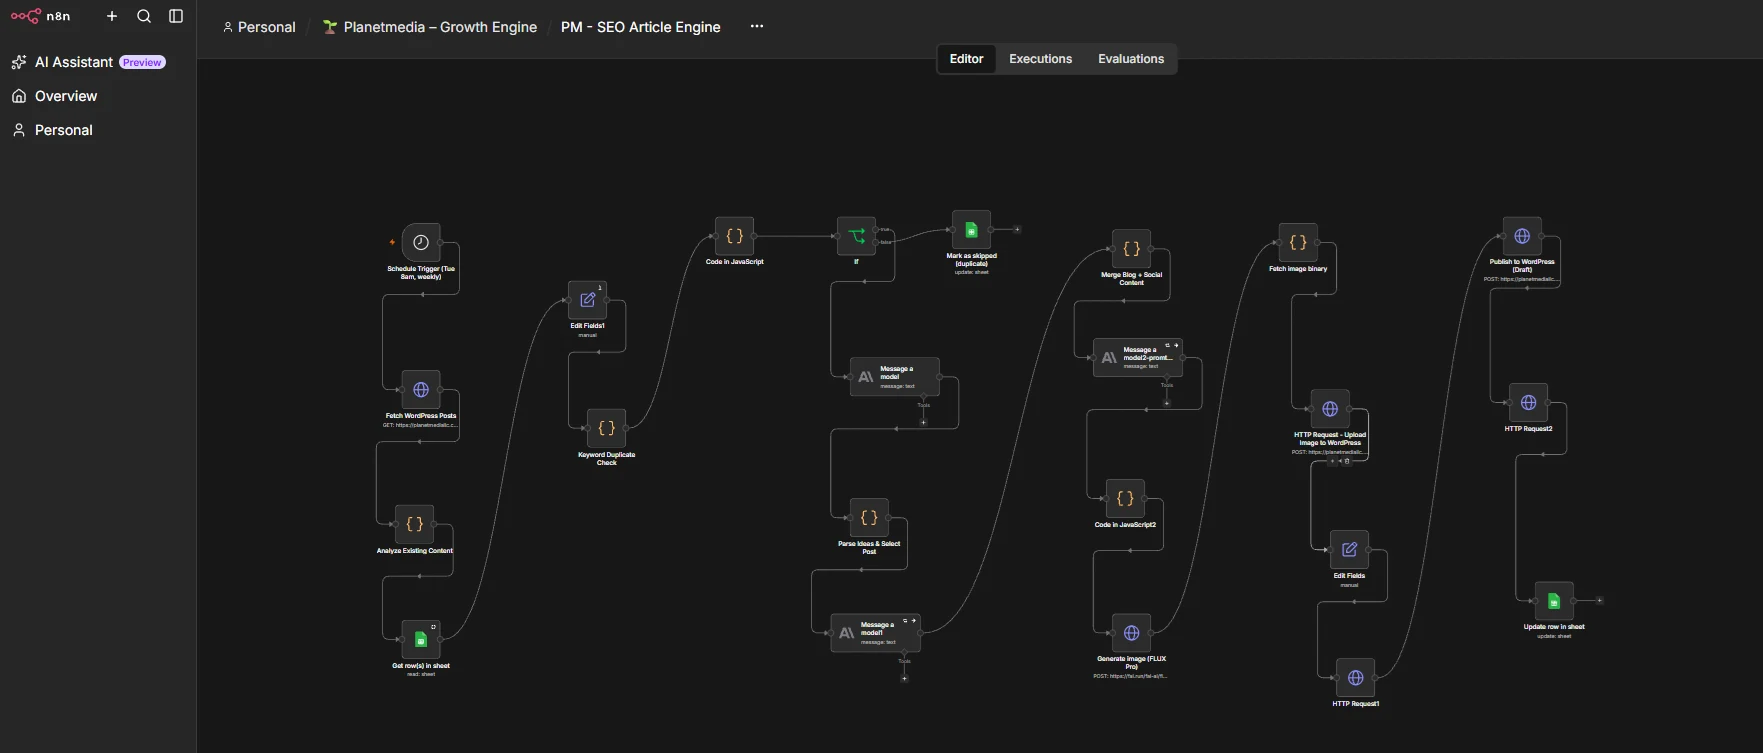Select the Get row(s) in sheet node
The width and height of the screenshot is (1763, 753).
point(421,640)
